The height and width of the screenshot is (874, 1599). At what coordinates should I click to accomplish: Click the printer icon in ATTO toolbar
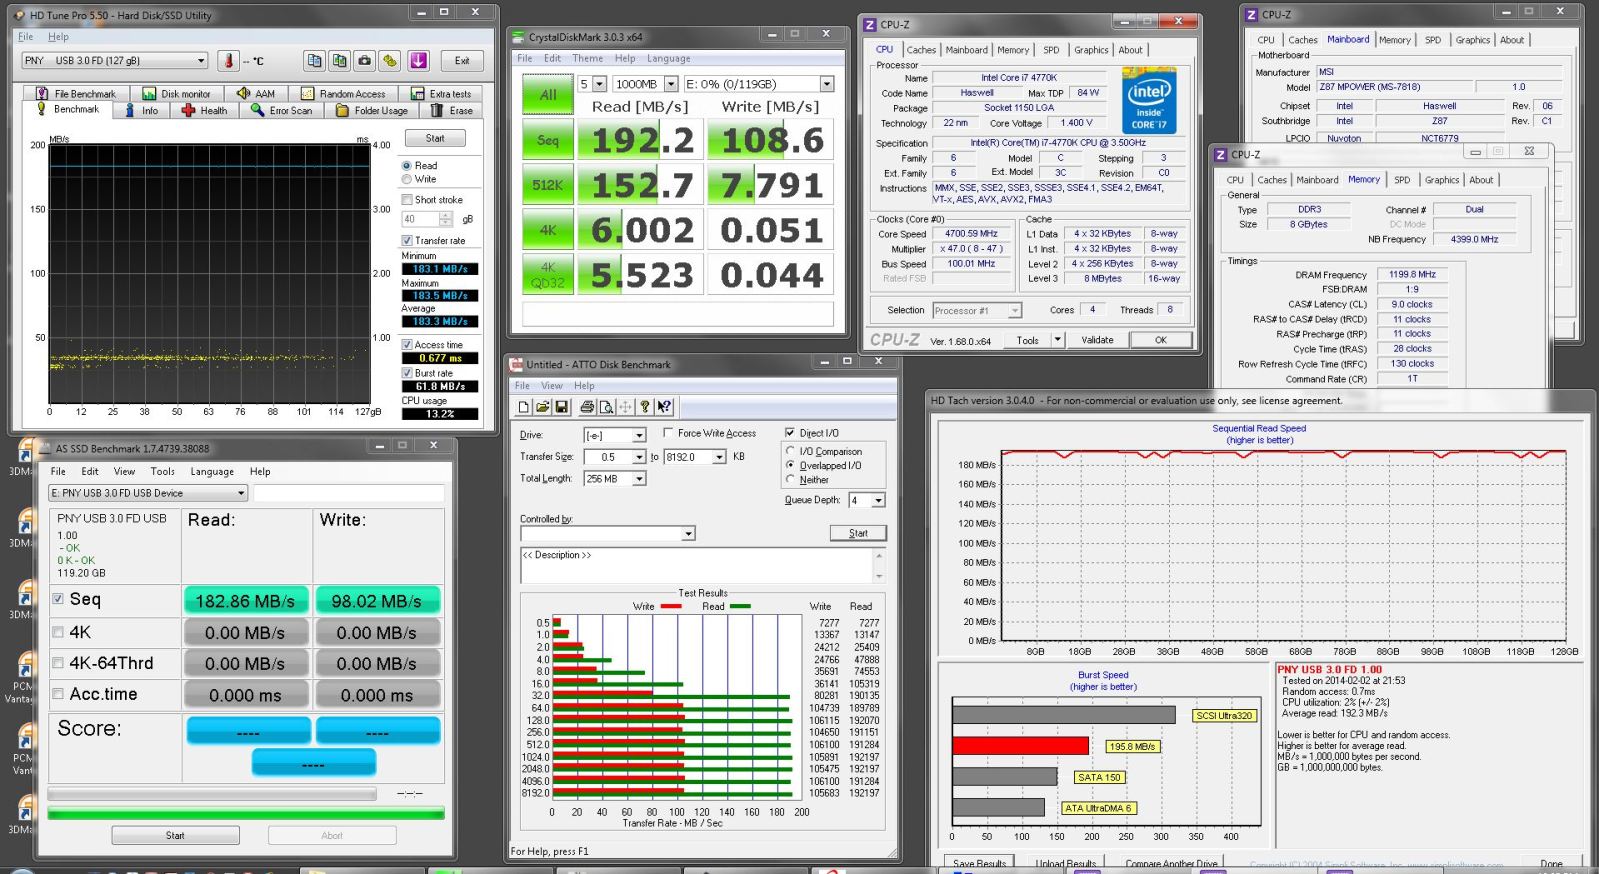coord(587,407)
